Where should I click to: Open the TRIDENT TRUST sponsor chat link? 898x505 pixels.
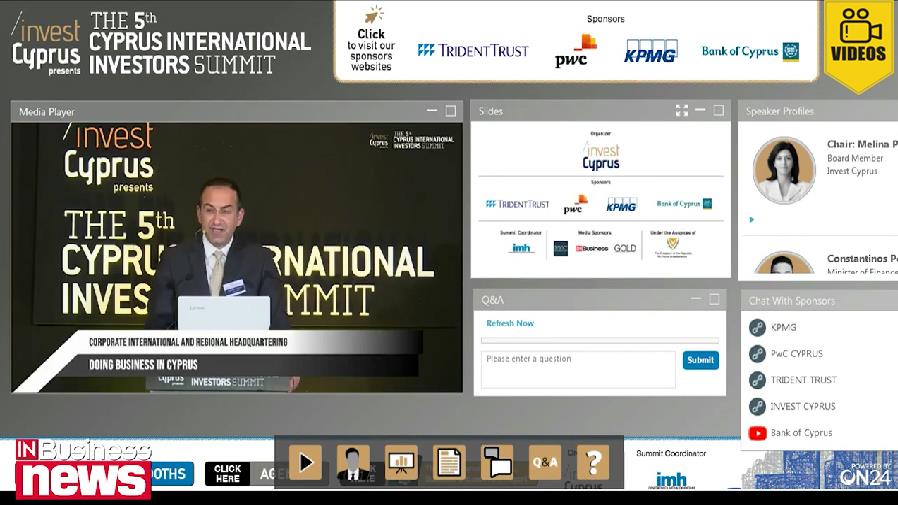pos(803,380)
